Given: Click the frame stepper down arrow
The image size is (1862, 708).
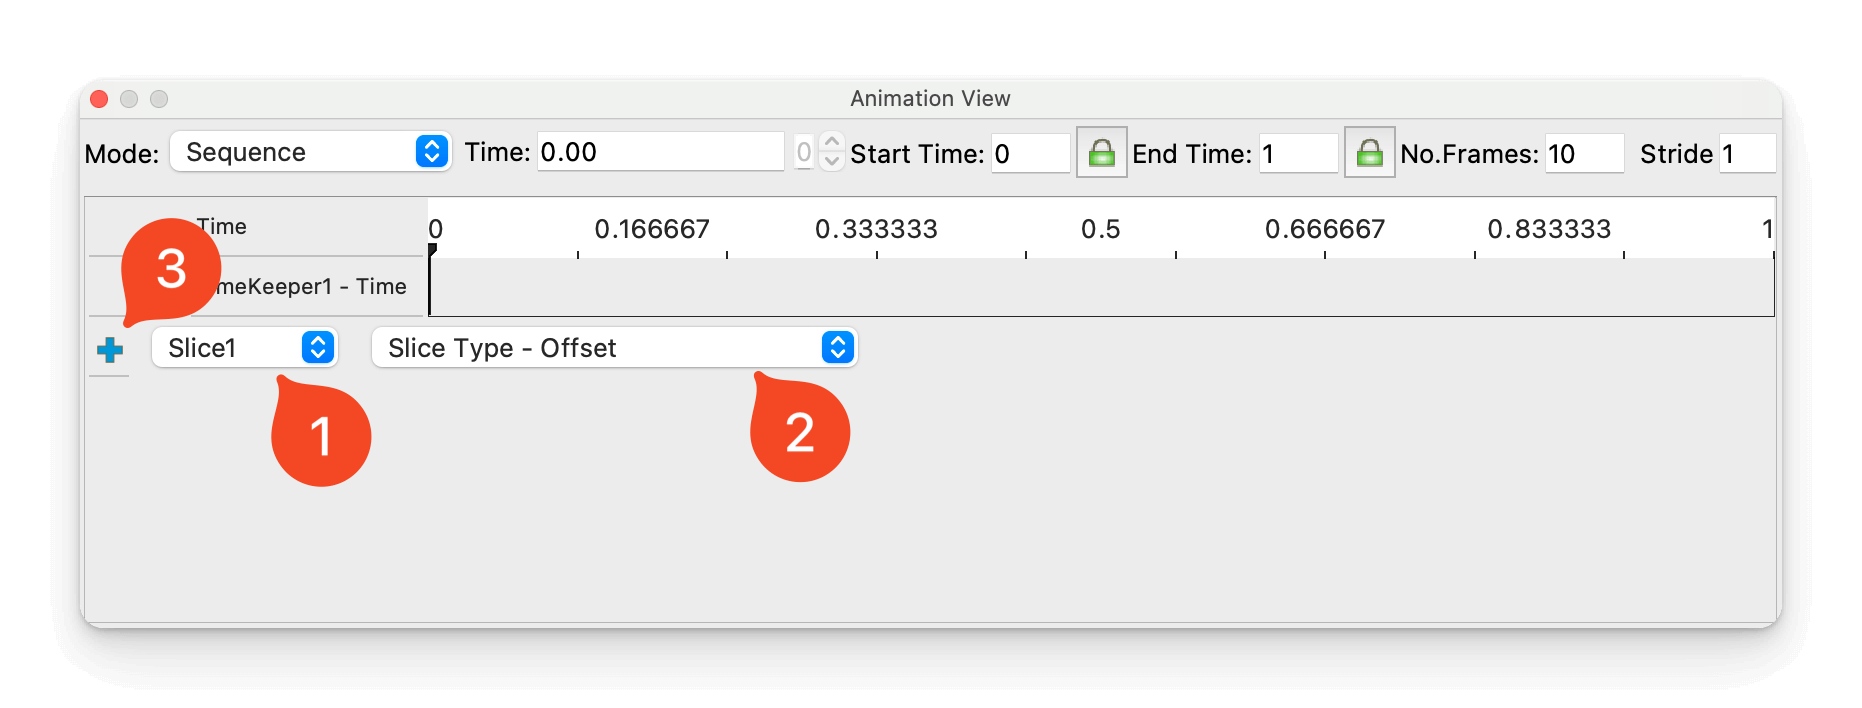Looking at the screenshot, I should [x=830, y=161].
